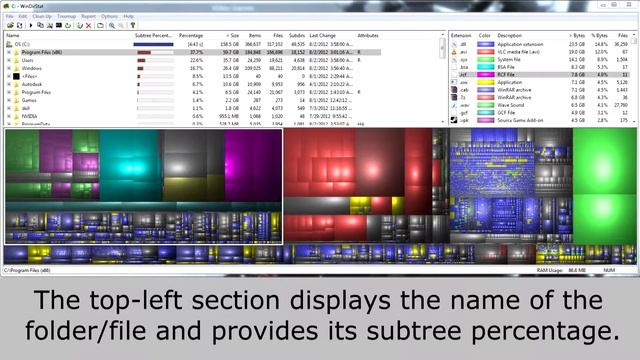Sort by the Last Change column header
Viewport: 640px width, 360px height.
(x=322, y=36)
